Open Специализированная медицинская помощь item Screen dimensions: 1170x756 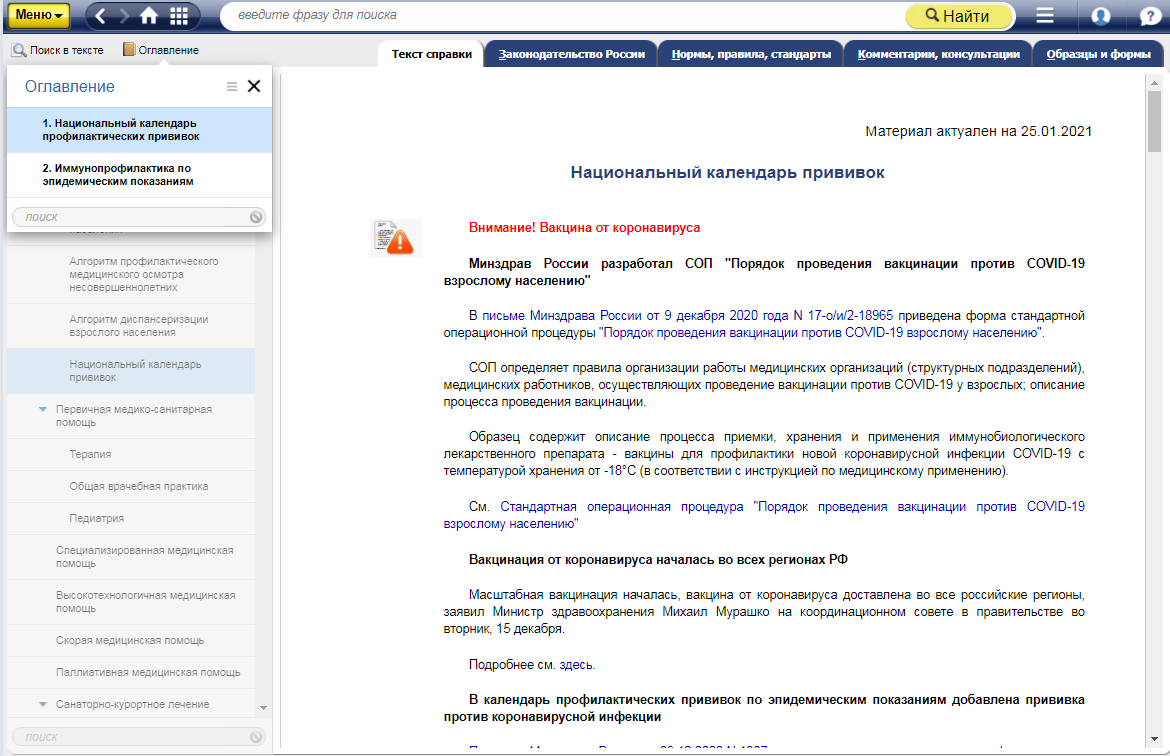131,557
